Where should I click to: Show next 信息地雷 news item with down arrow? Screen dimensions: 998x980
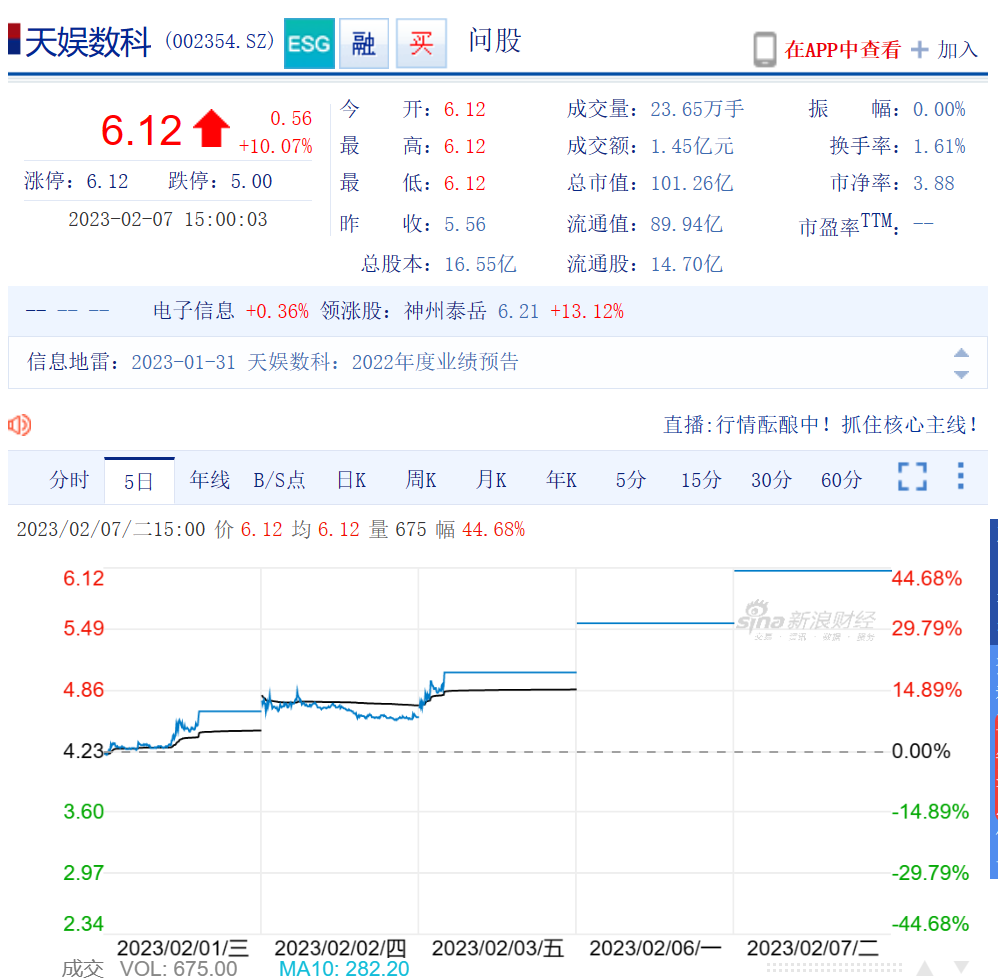tap(961, 374)
